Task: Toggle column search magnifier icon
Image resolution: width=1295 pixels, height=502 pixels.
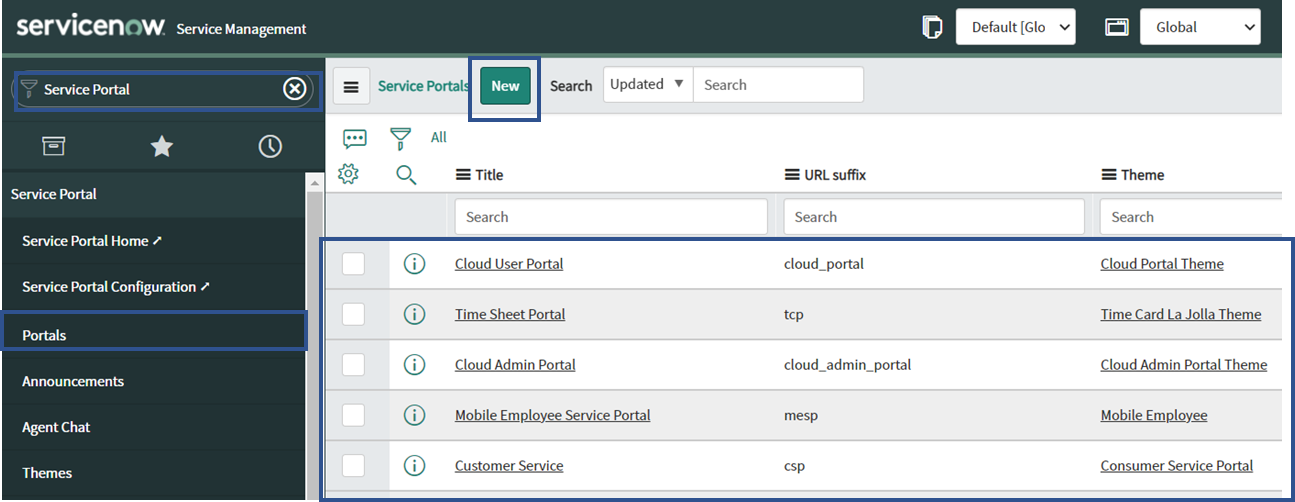Action: [x=406, y=175]
